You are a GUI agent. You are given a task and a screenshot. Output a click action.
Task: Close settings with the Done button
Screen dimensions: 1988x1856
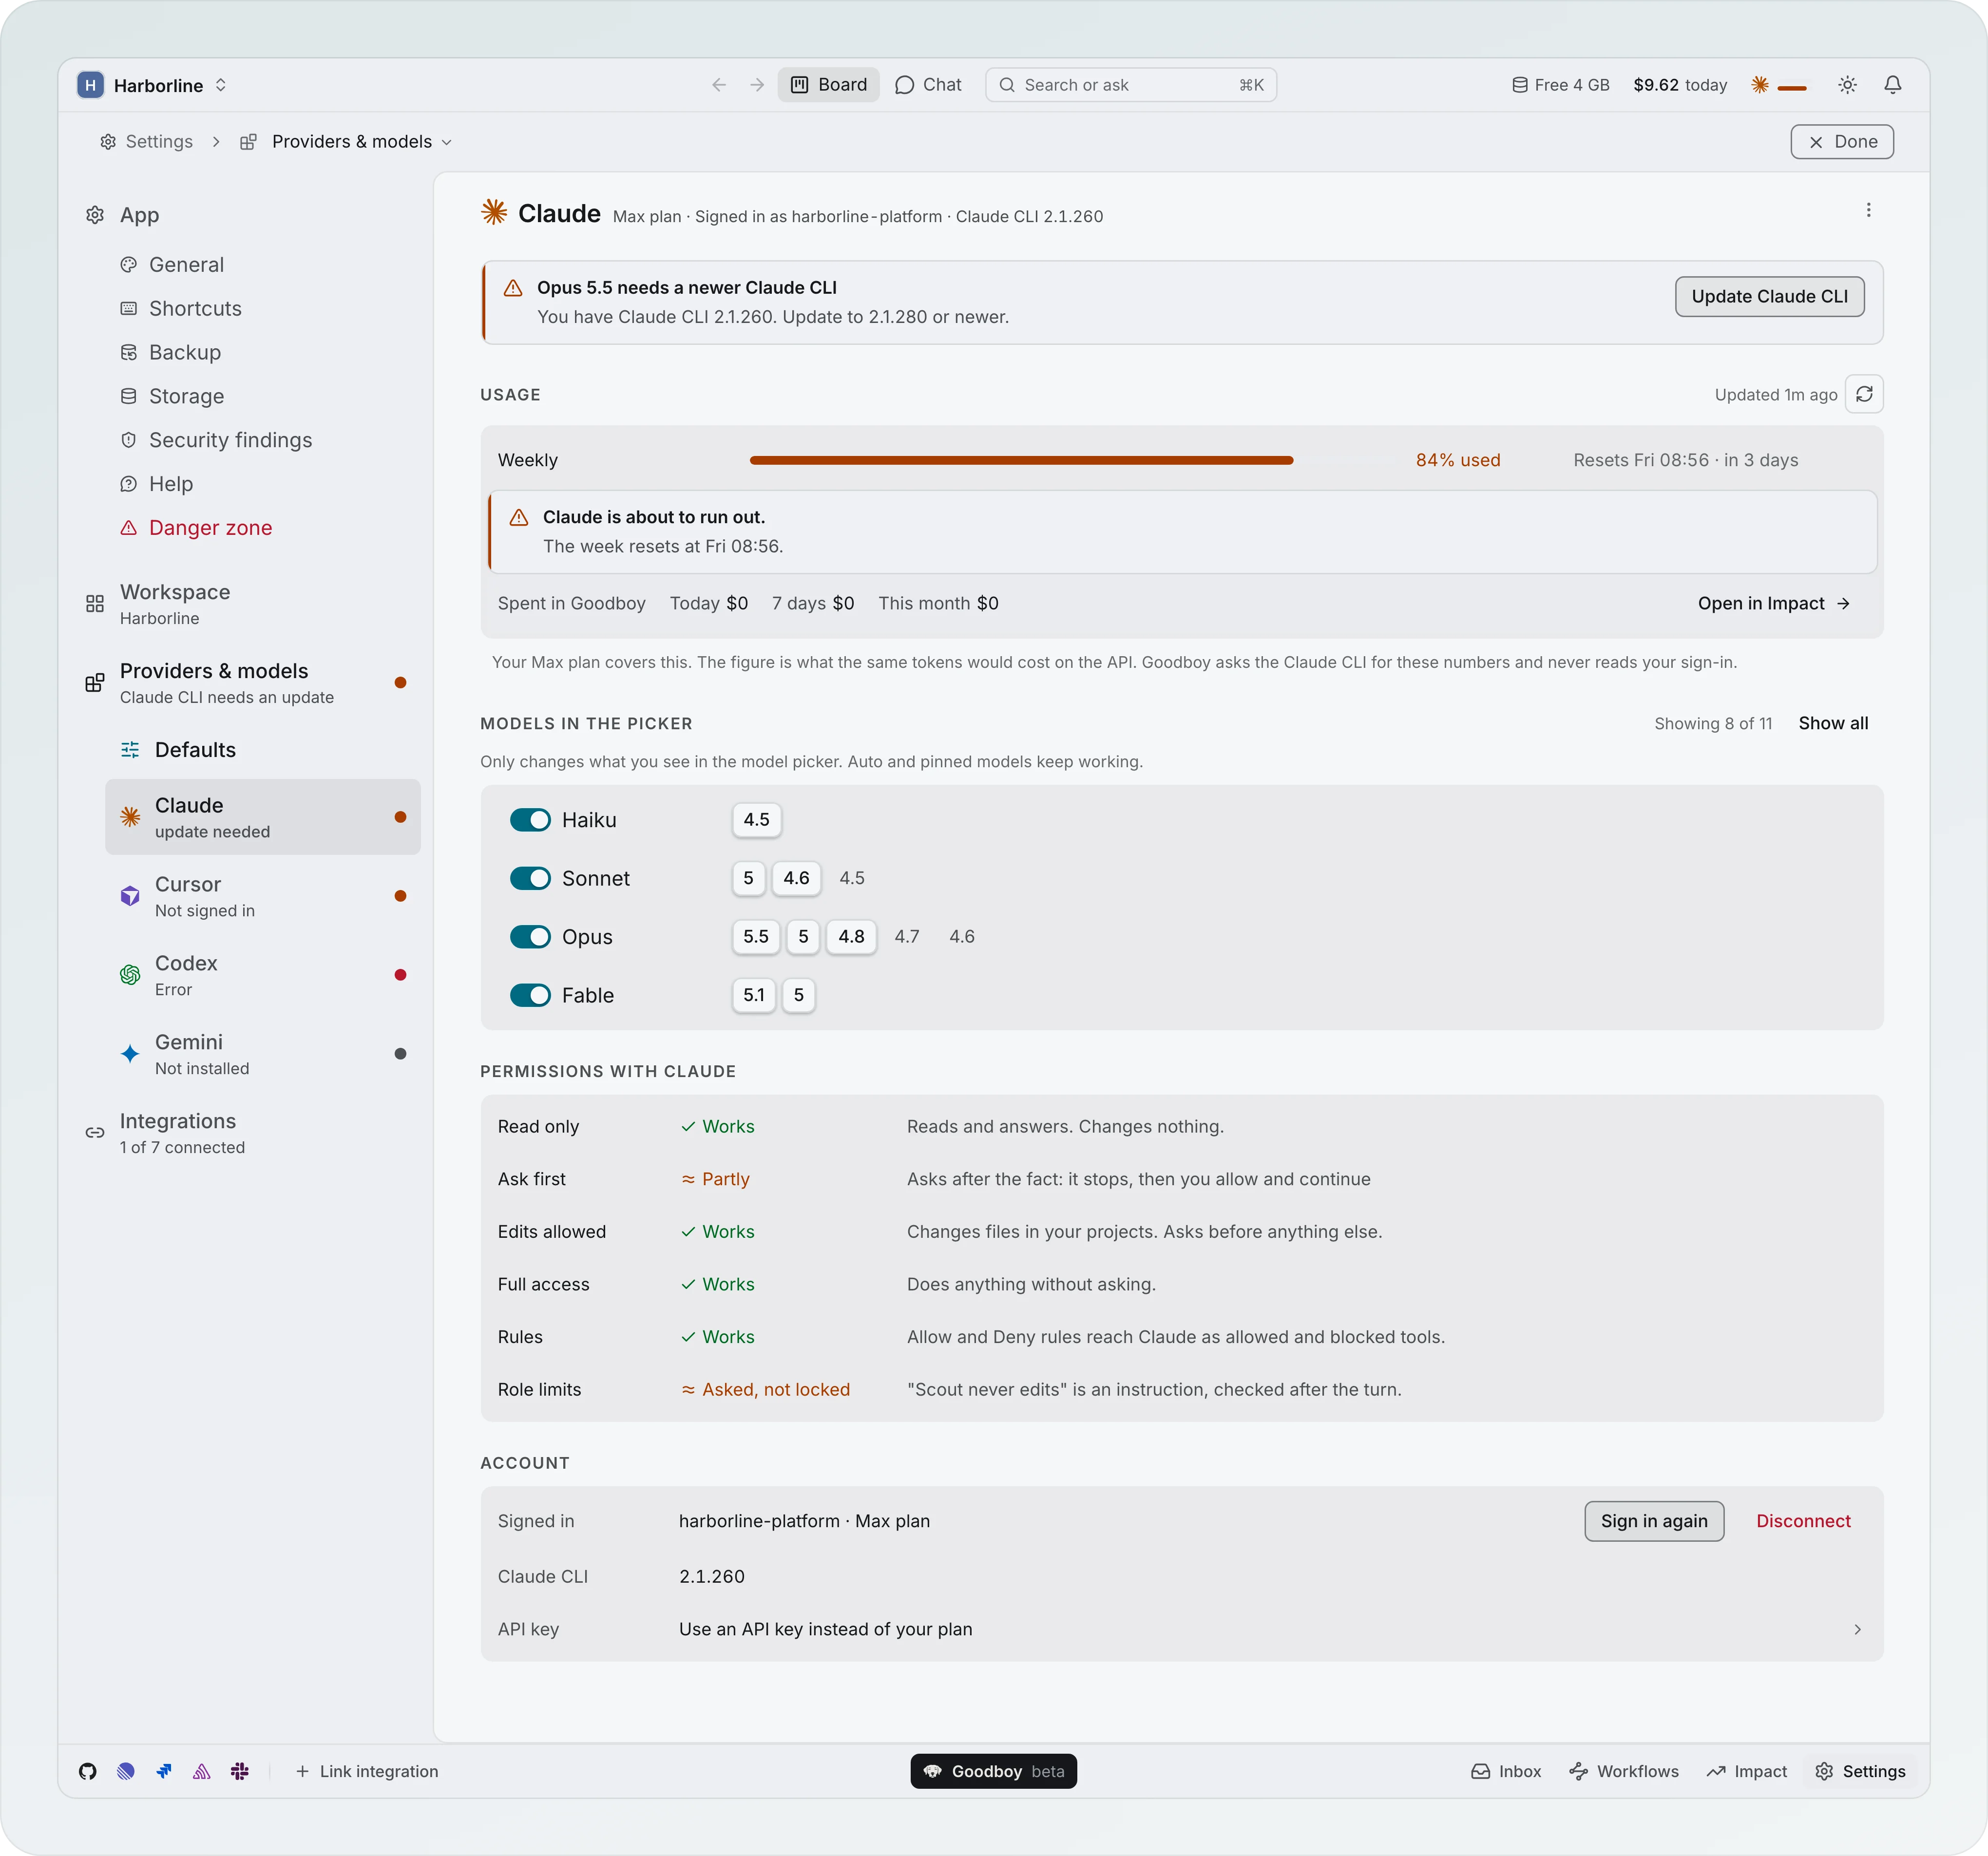coord(1842,142)
